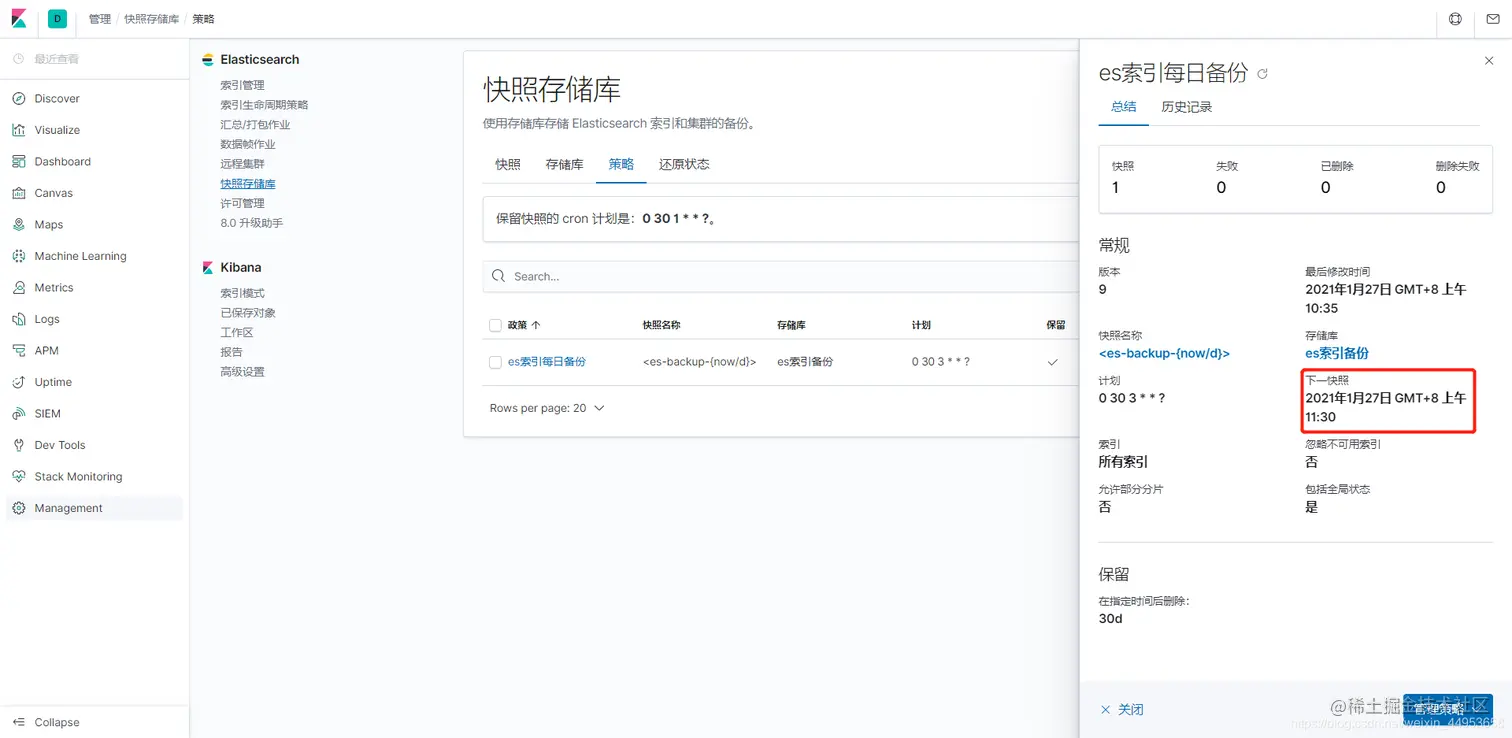Sort by the 快照名称 column header
1512x738 pixels.
click(661, 325)
